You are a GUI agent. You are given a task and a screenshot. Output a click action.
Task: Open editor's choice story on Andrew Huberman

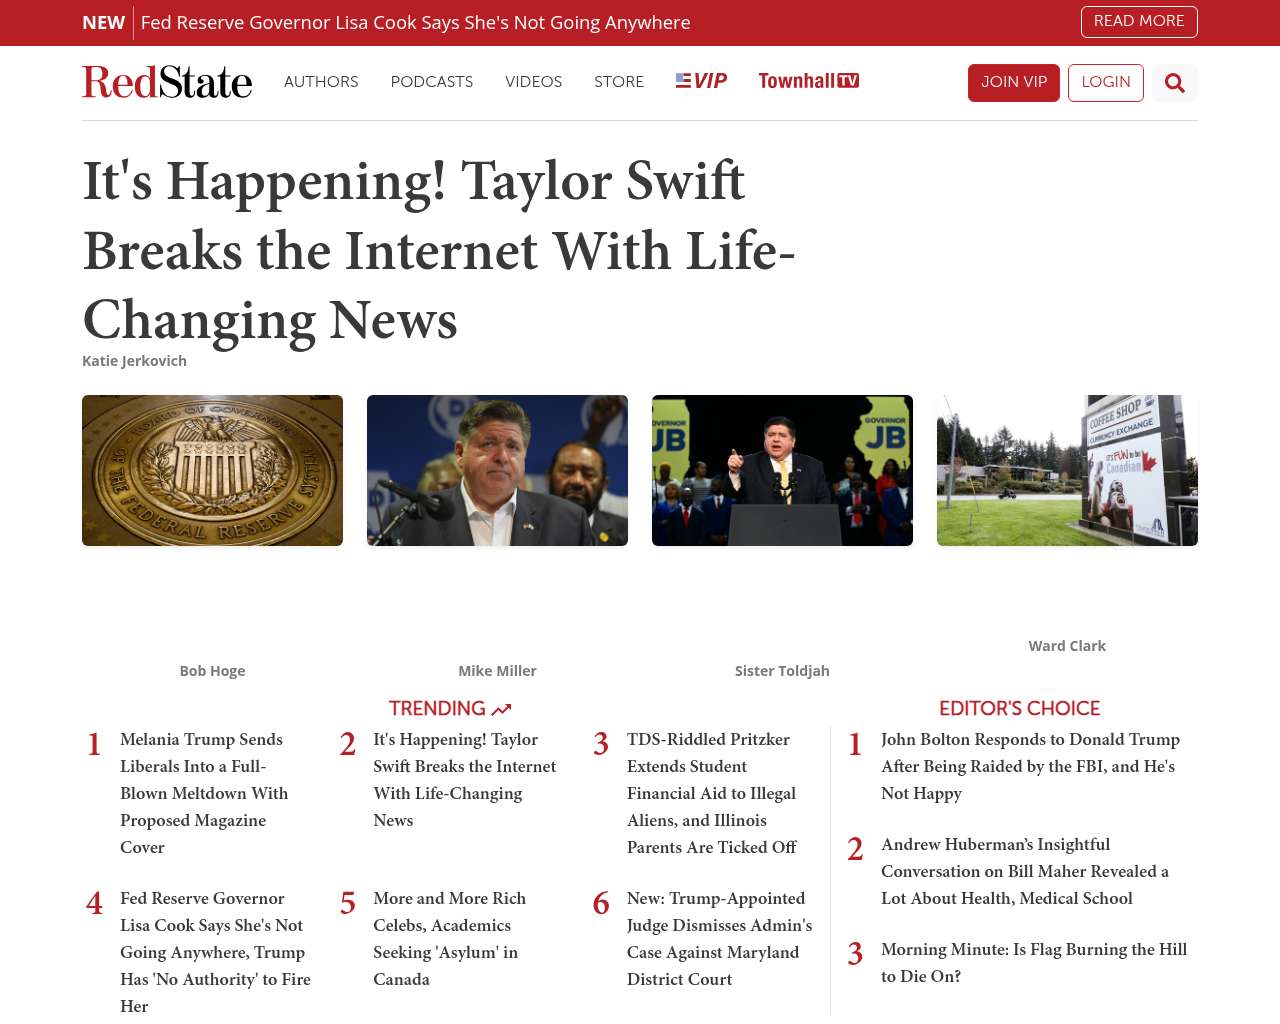click(x=1025, y=871)
